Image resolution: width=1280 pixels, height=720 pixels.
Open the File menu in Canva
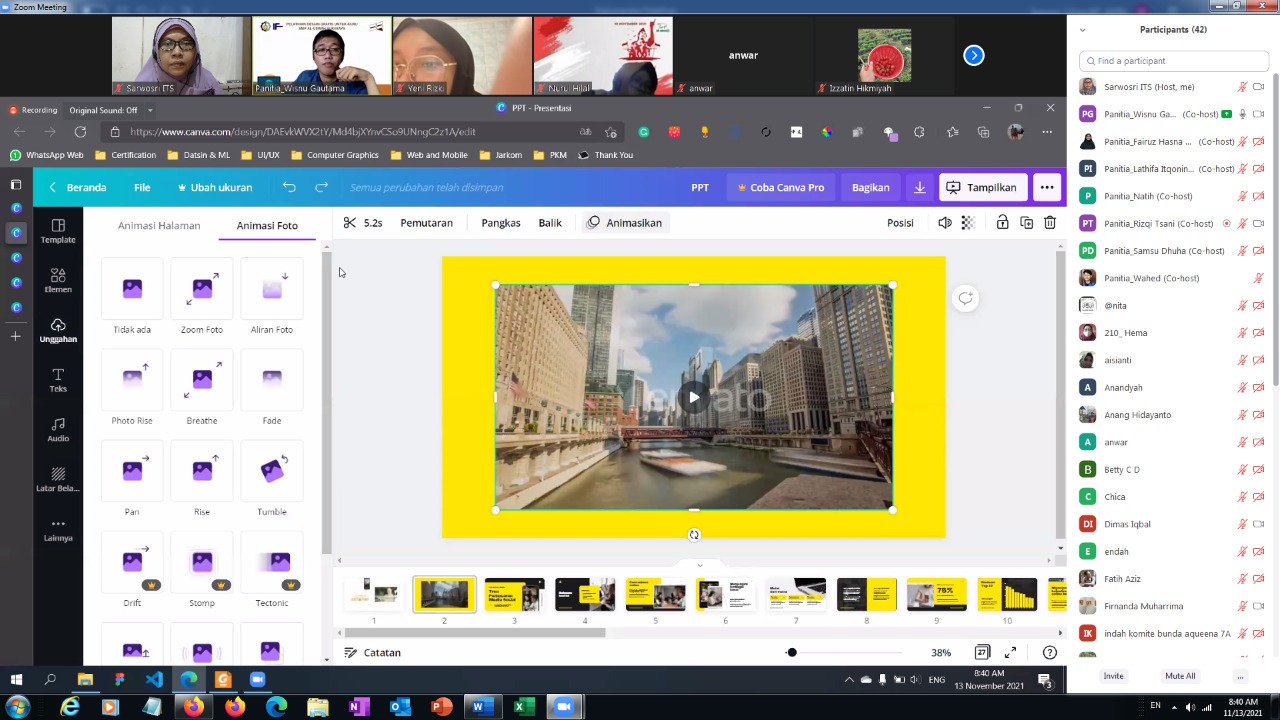[x=142, y=187]
